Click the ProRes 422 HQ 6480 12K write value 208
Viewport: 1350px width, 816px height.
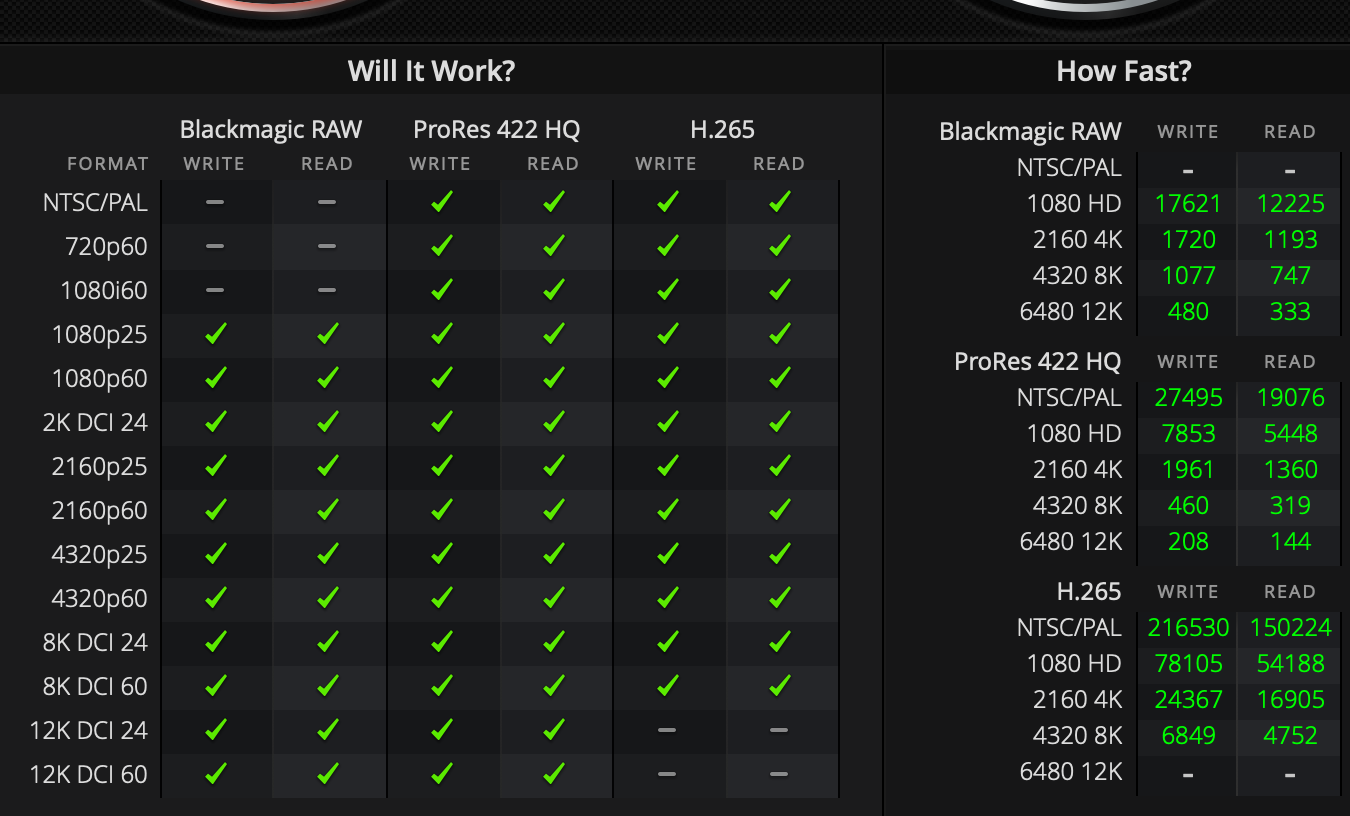point(1187,542)
